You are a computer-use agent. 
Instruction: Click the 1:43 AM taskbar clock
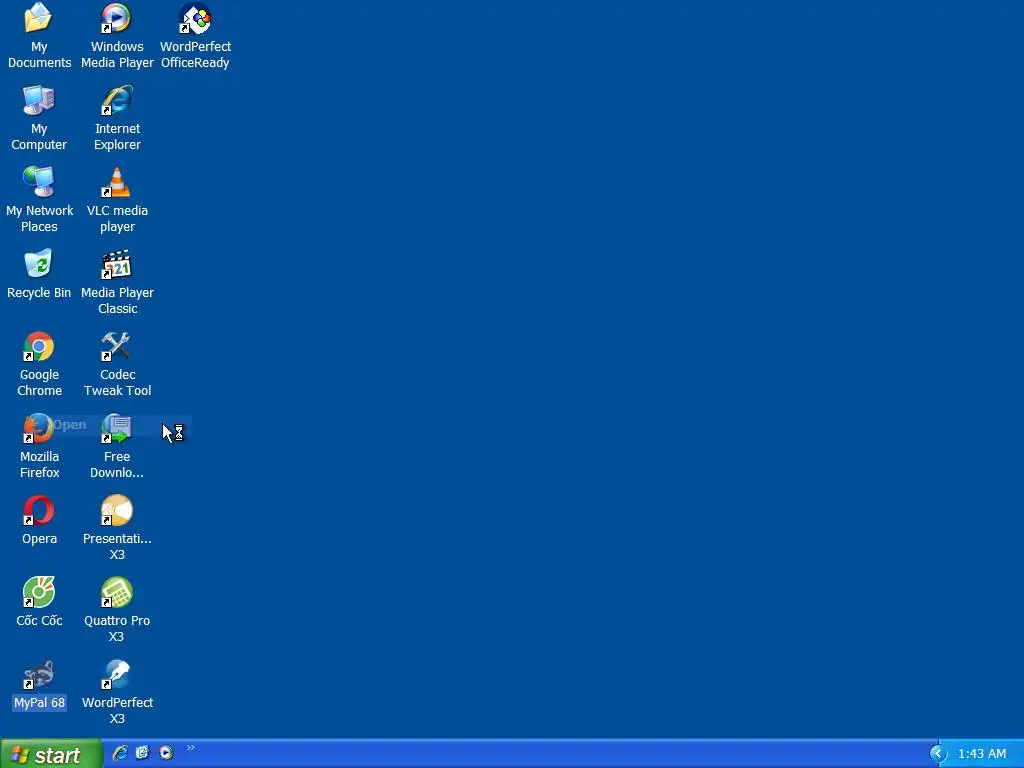pos(982,754)
